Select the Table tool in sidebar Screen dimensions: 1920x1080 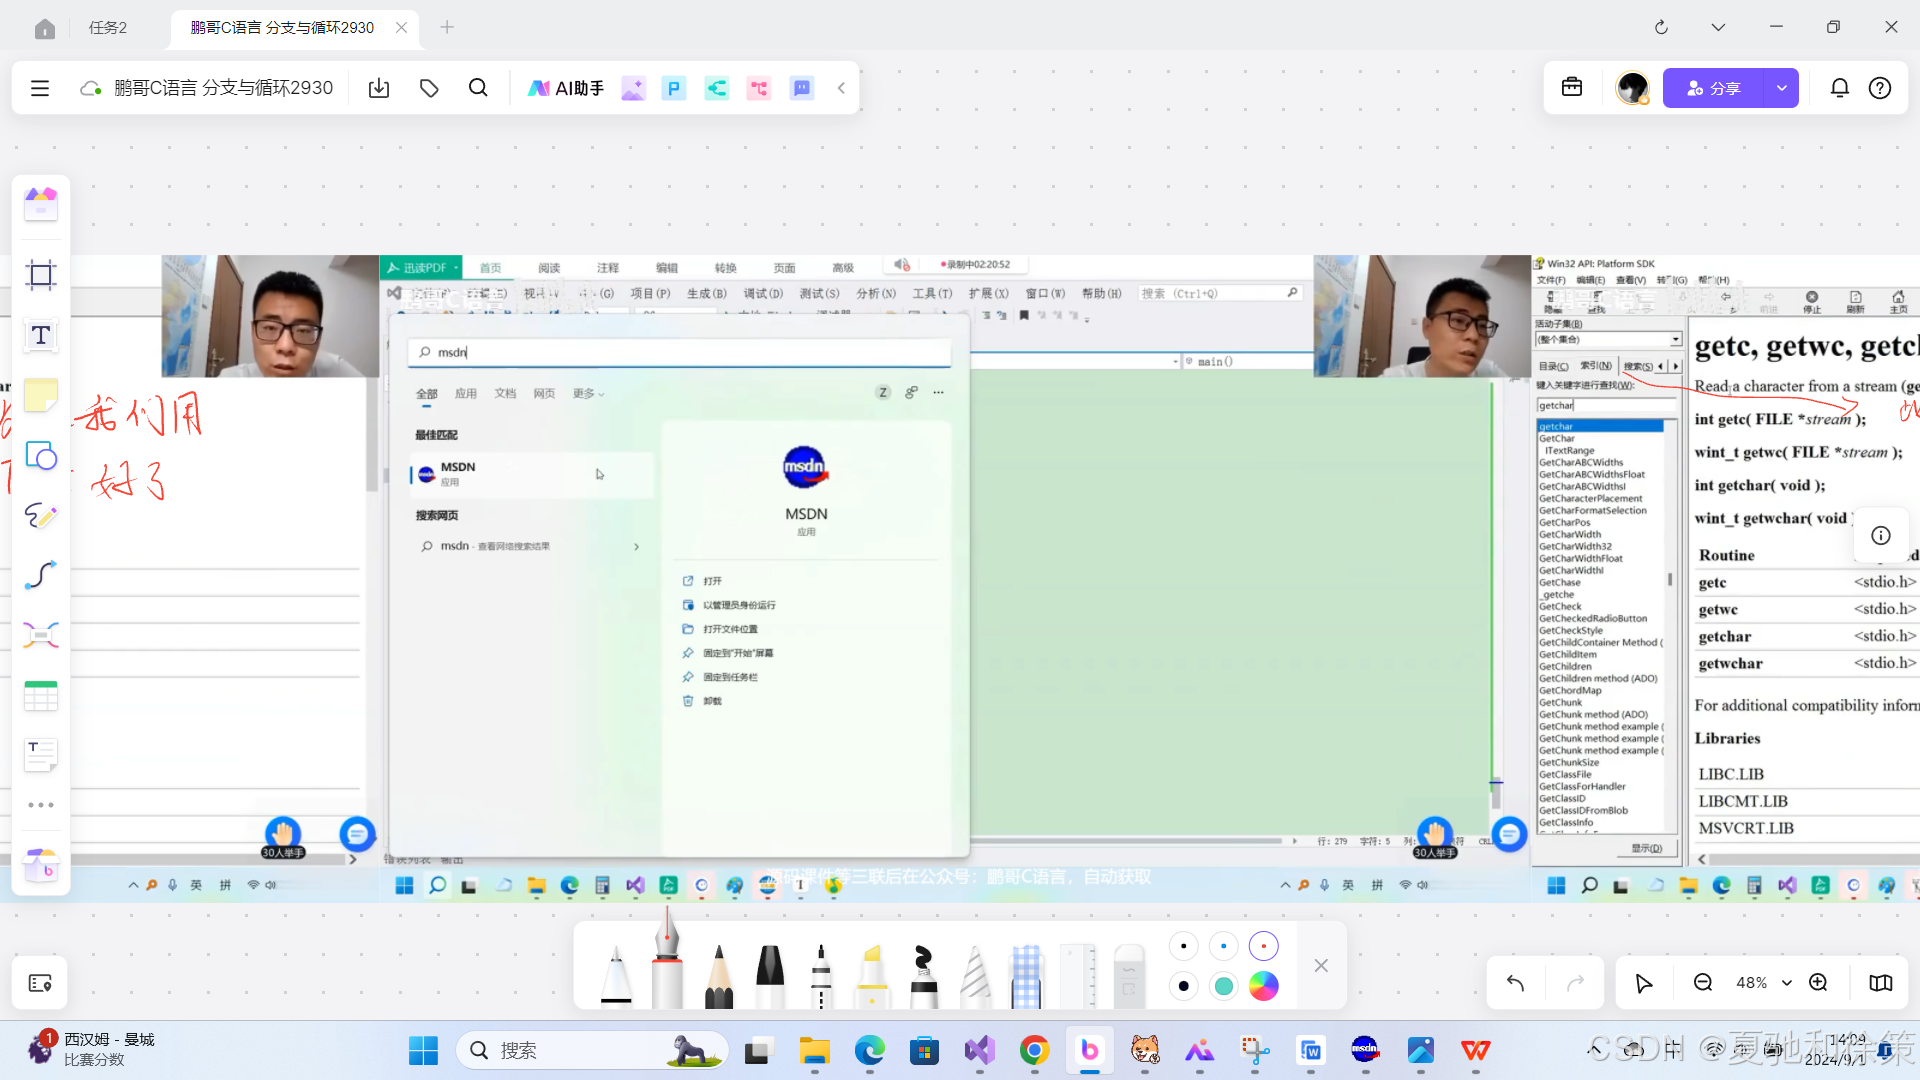41,696
